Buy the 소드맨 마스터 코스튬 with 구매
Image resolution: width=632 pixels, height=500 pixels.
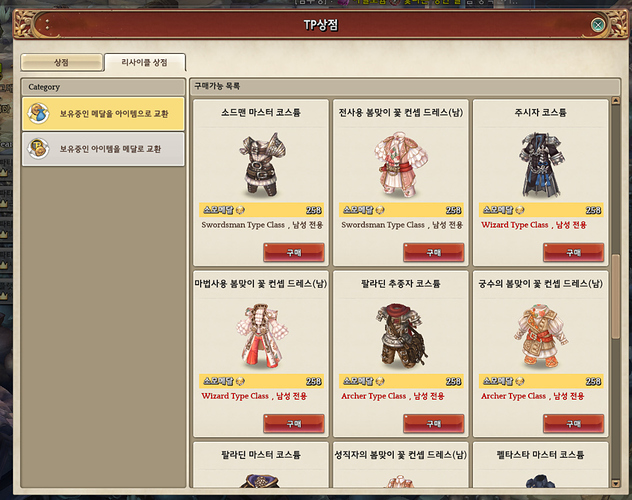(x=294, y=253)
